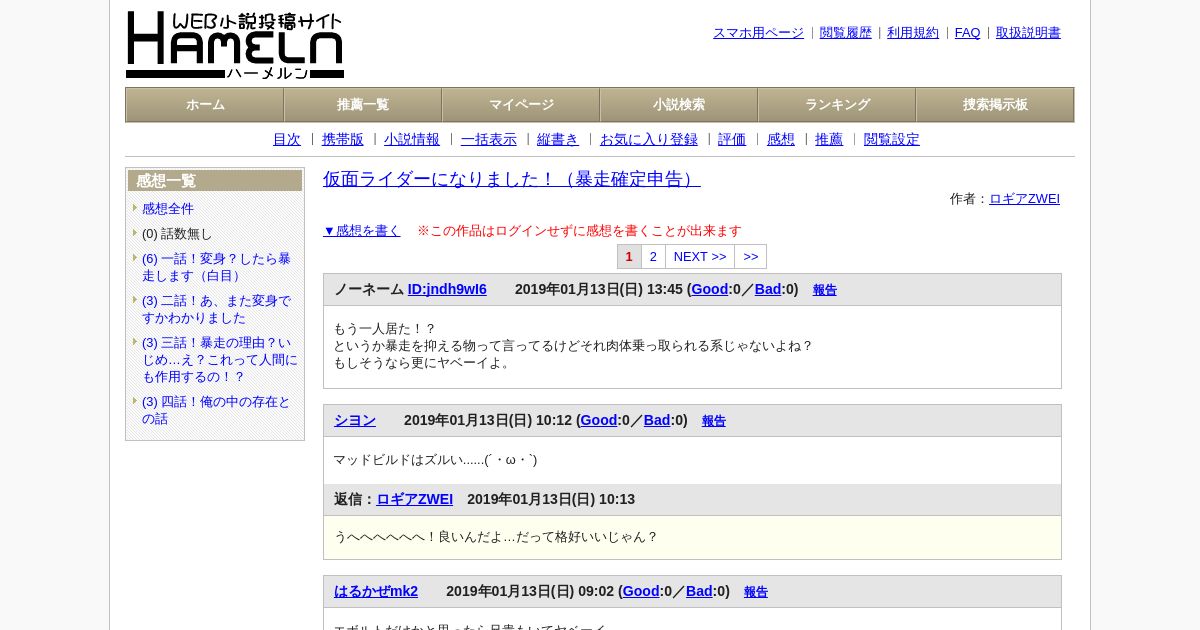The image size is (1200, 630).
Task: Open ロギアZWEI link in the 返信 row
Action: click(x=415, y=500)
